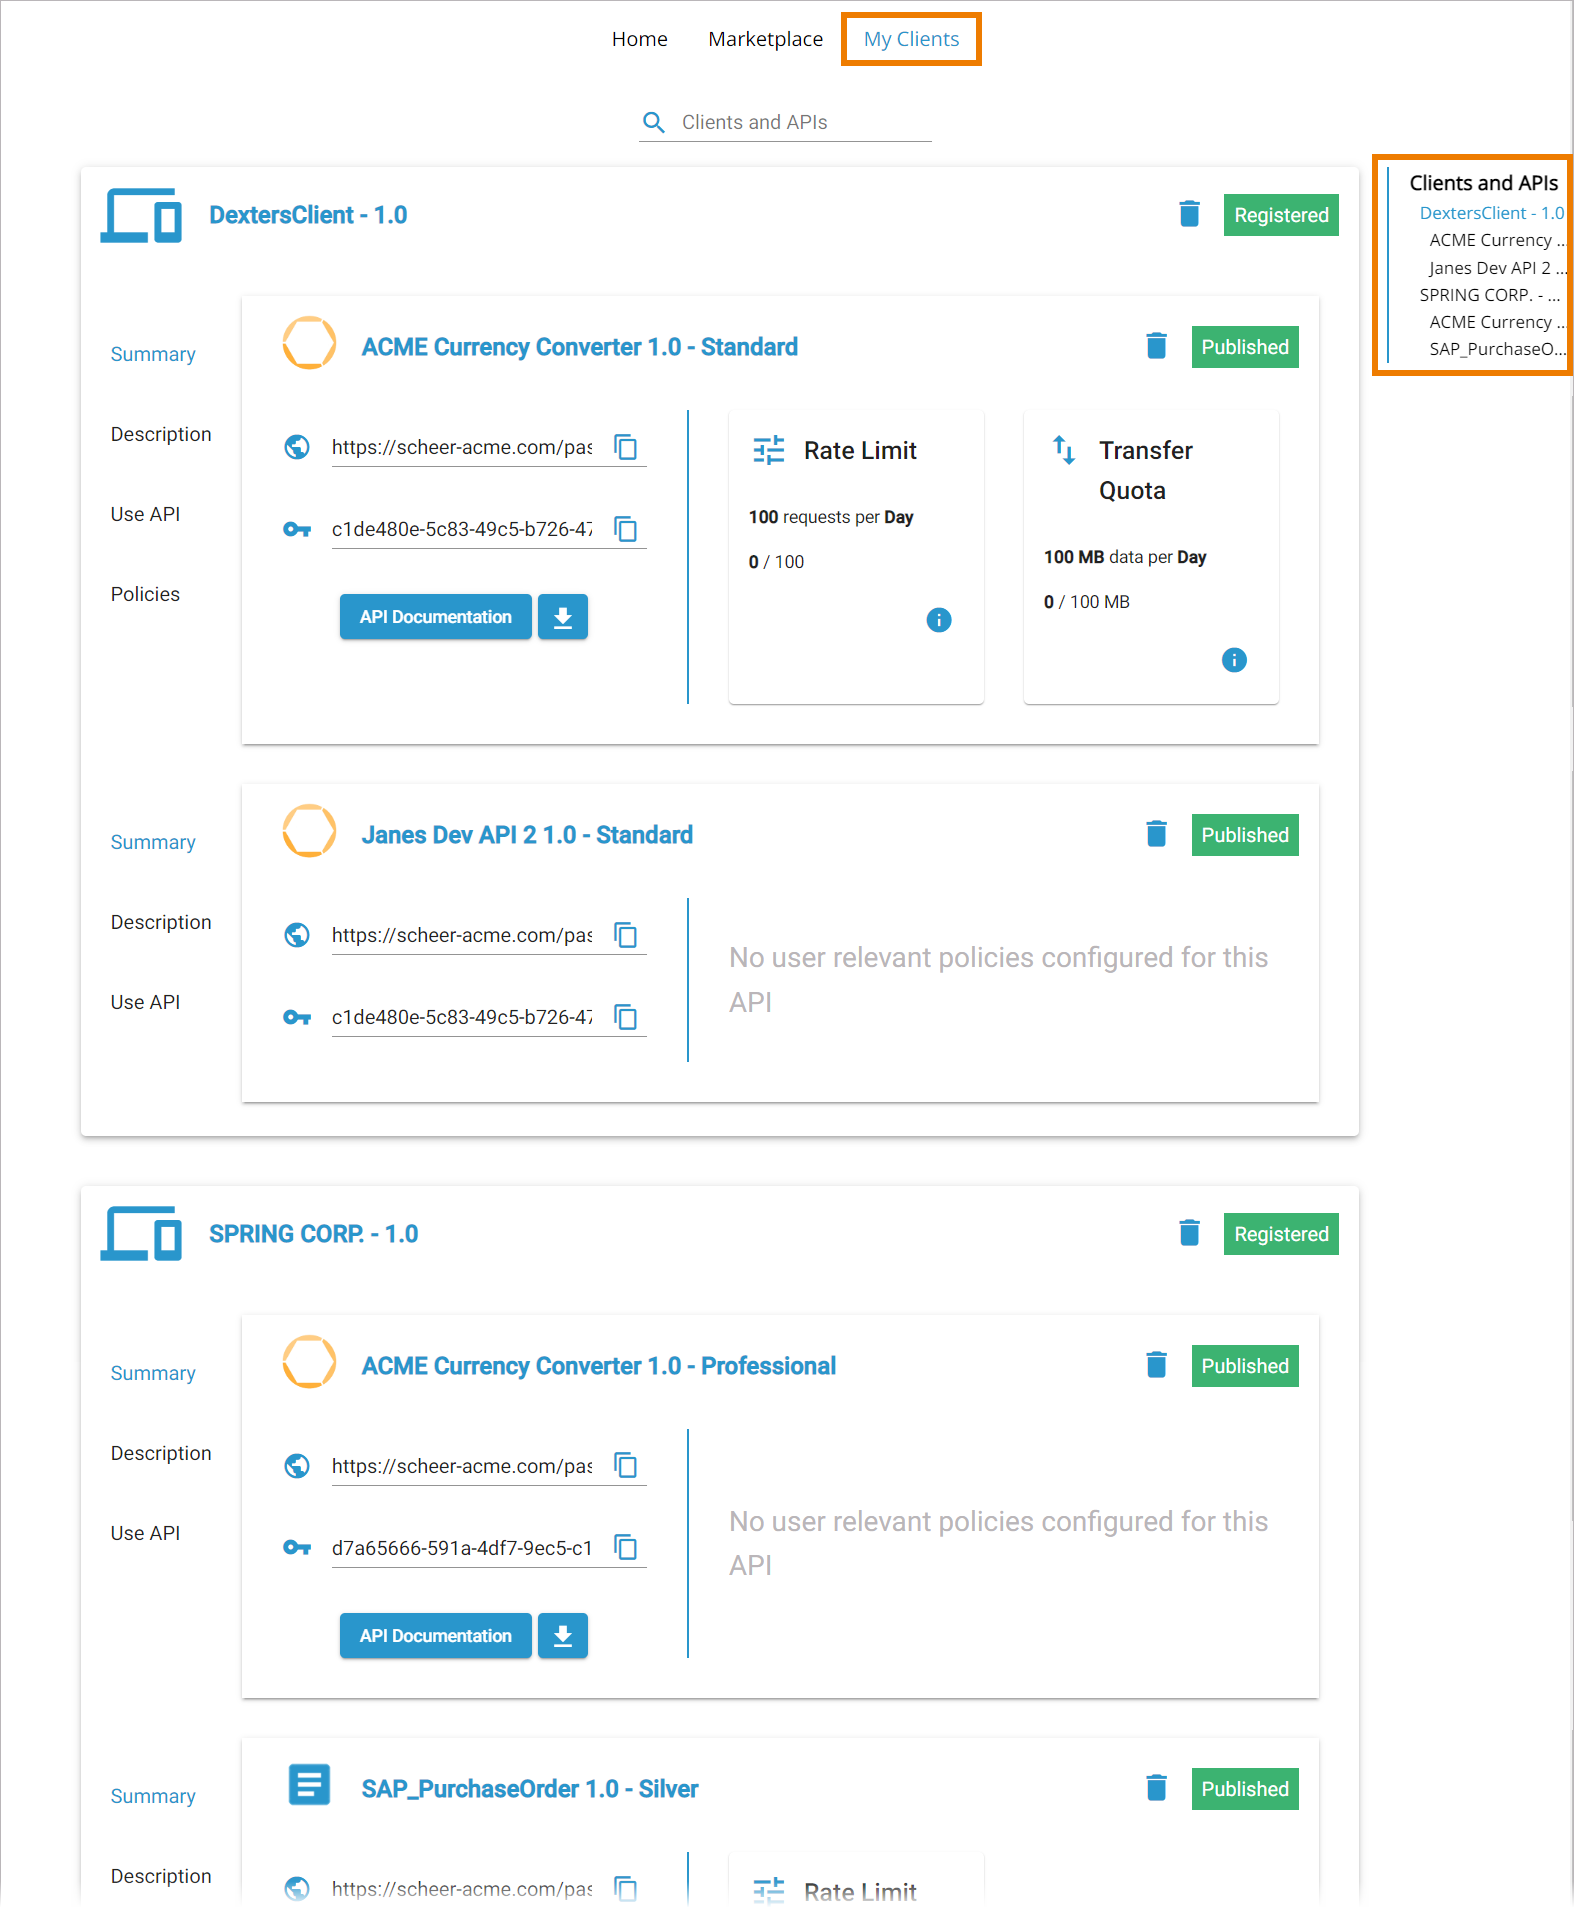Open Use API tab for ACME Professional
Viewport: 1574px width, 1908px height.
145,1533
